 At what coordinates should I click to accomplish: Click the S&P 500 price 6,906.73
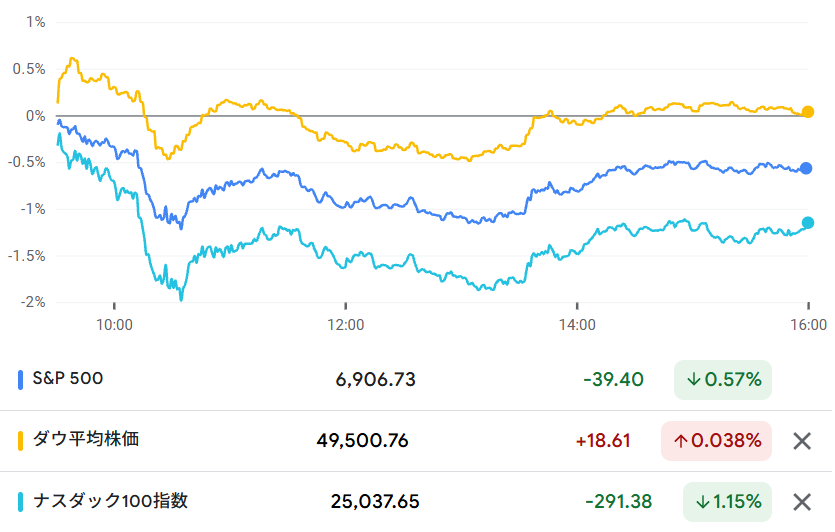coord(375,380)
